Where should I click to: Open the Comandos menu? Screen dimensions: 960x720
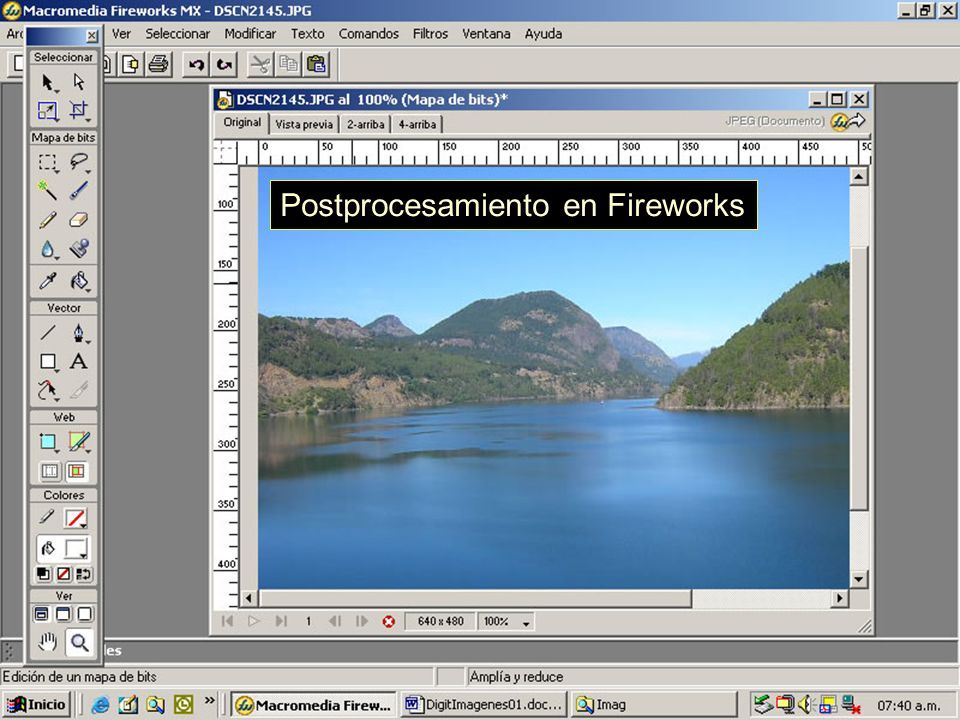pyautogui.click(x=369, y=34)
